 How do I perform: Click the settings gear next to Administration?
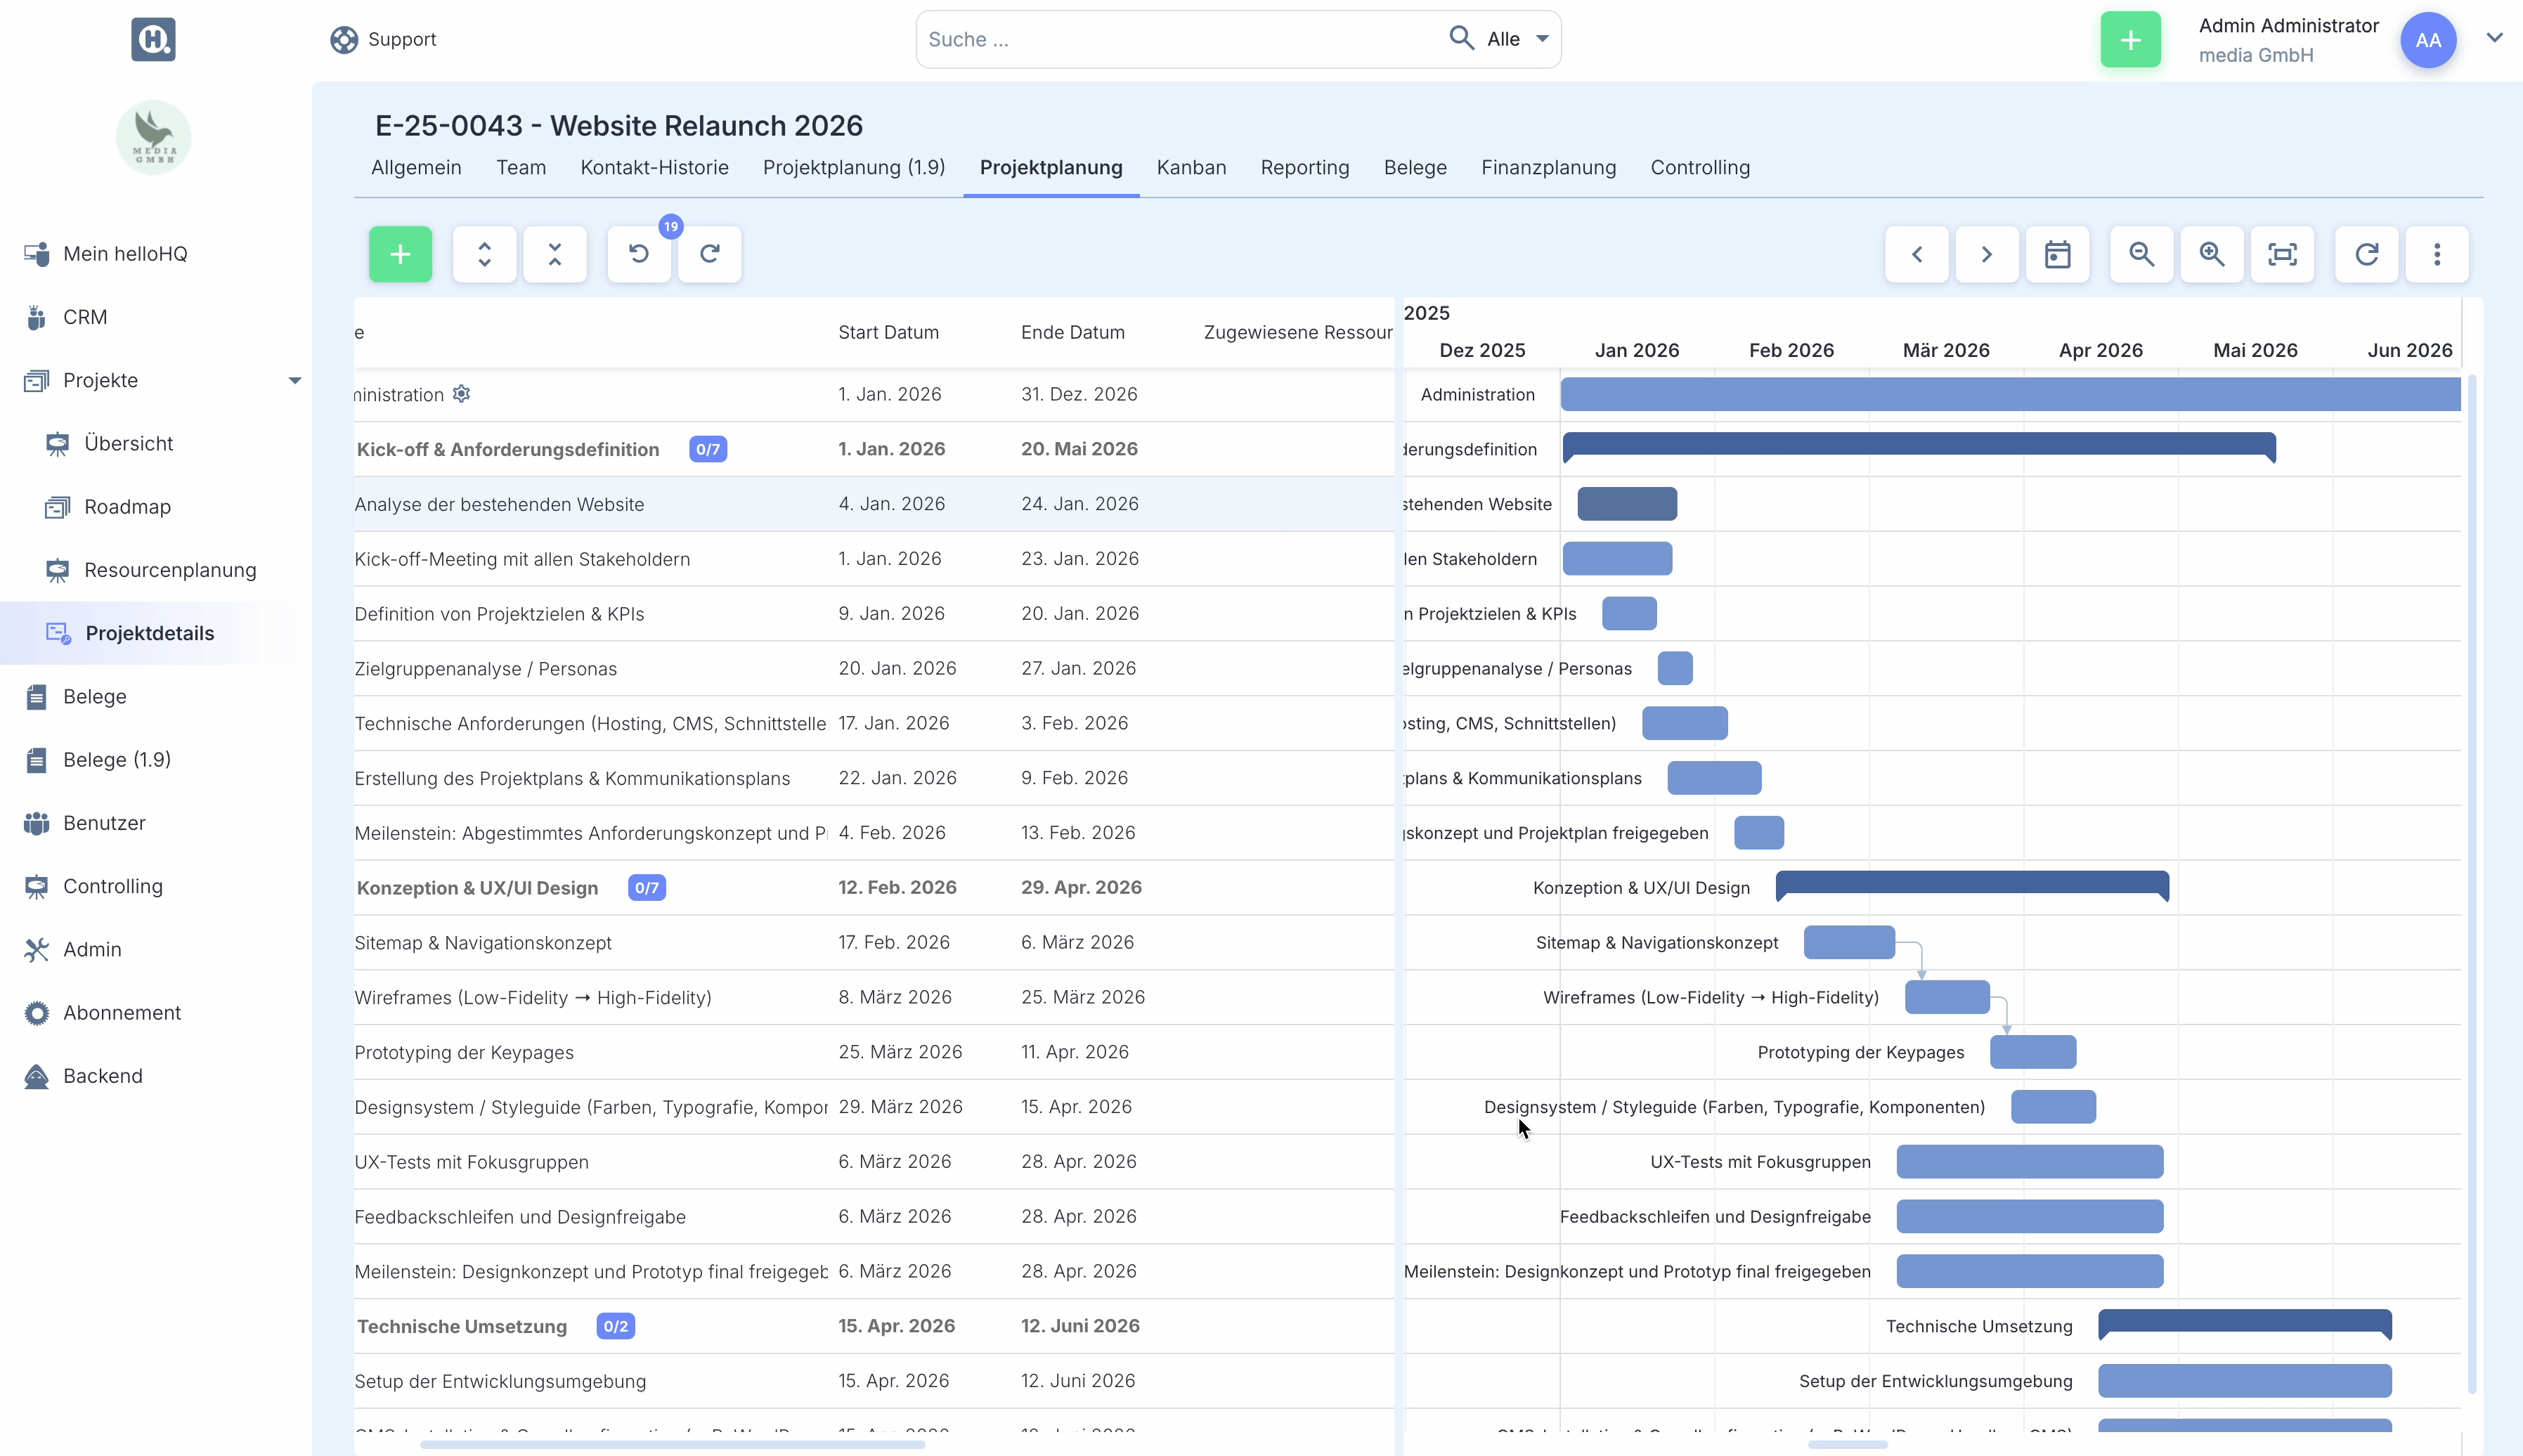(x=461, y=394)
